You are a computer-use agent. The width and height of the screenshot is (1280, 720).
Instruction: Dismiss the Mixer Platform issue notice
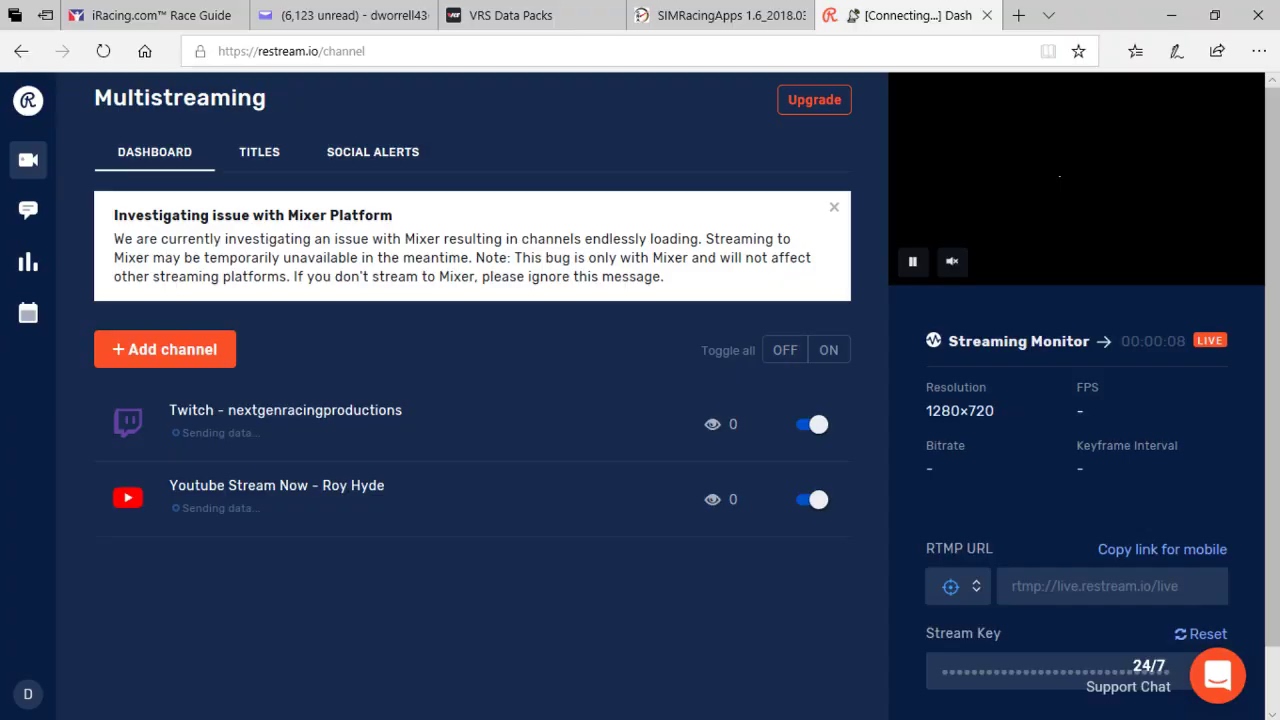(x=834, y=207)
